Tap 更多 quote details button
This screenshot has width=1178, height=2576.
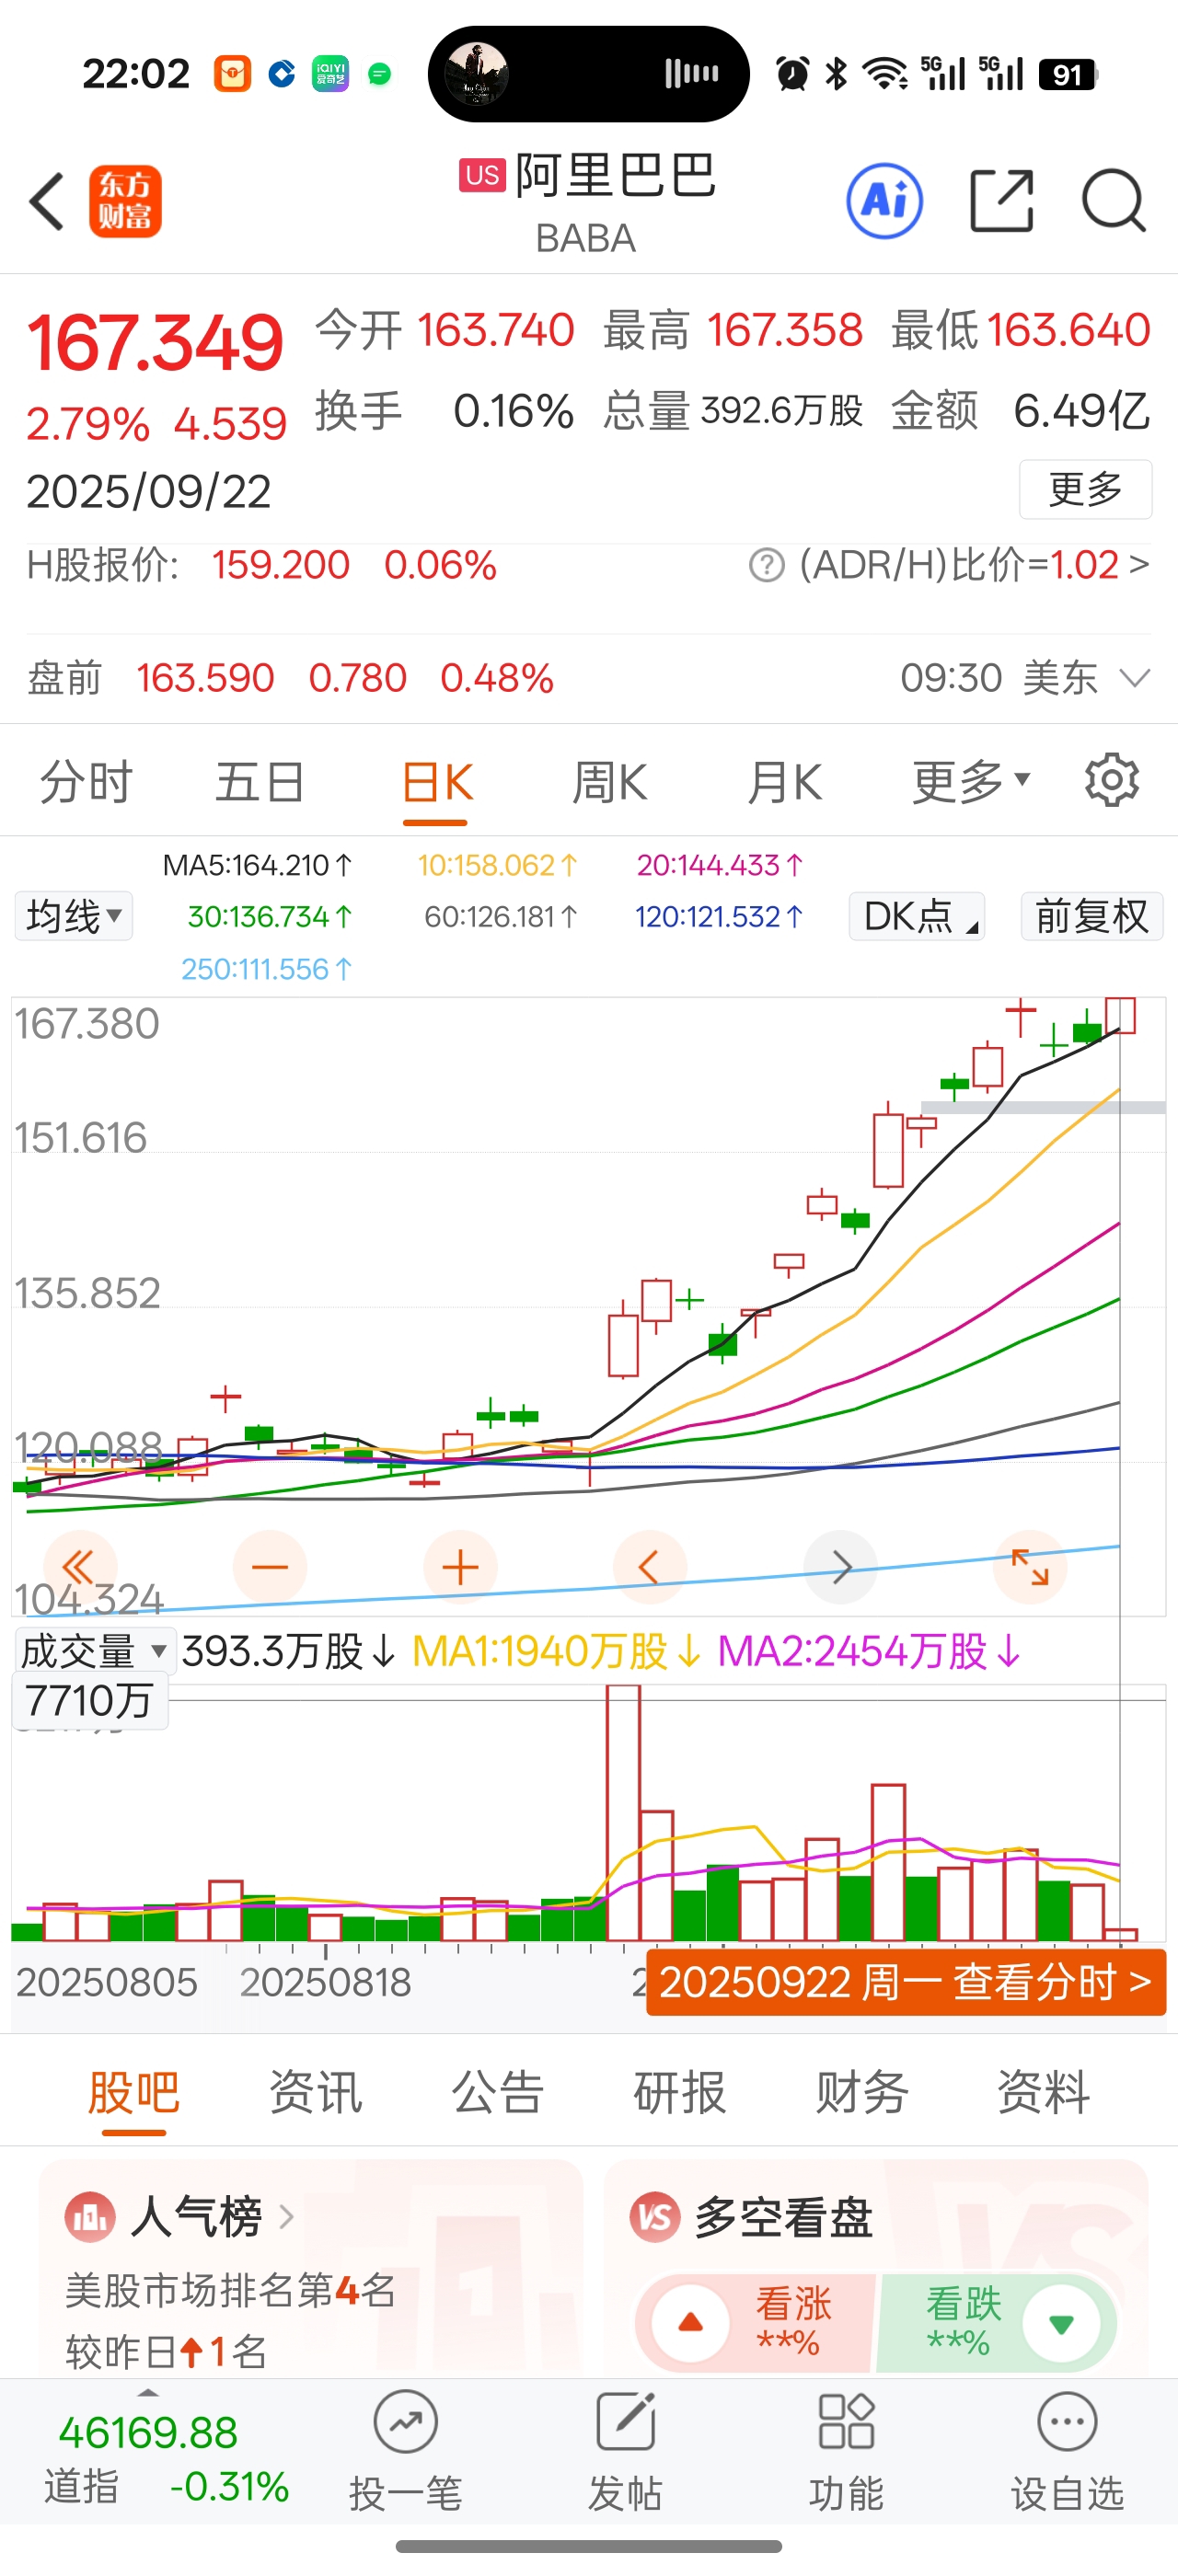1085,489
